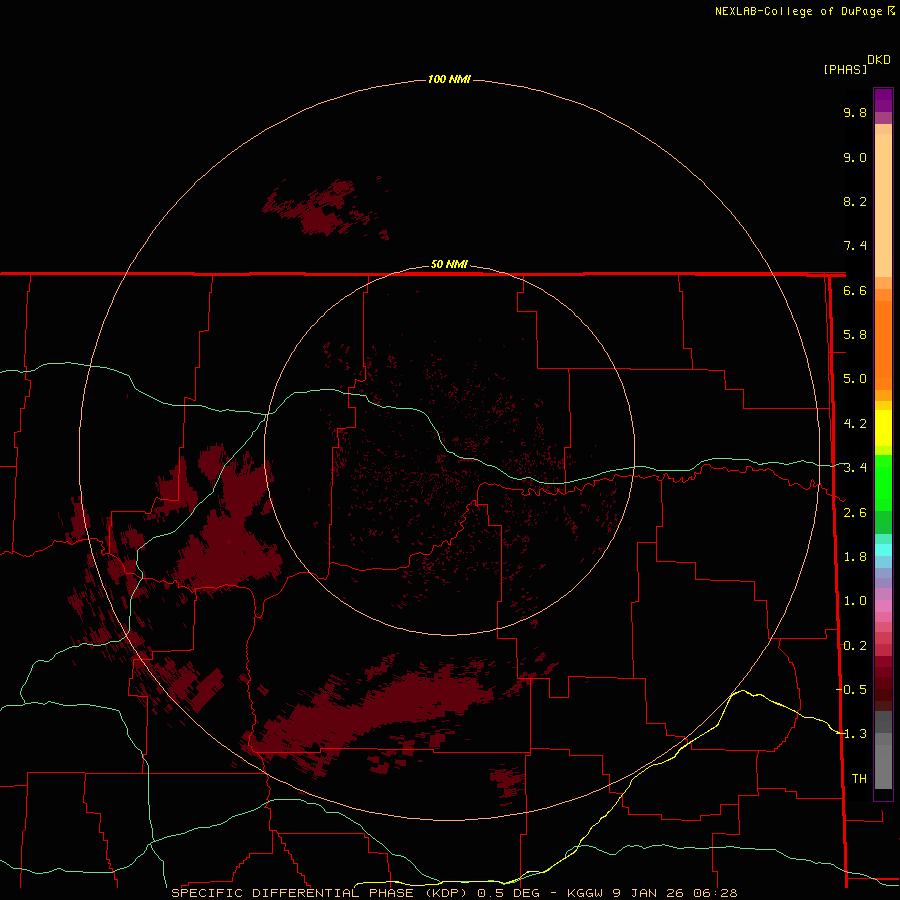900x900 pixels.
Task: Click the 3.4 color scale value
Action: click(x=855, y=468)
